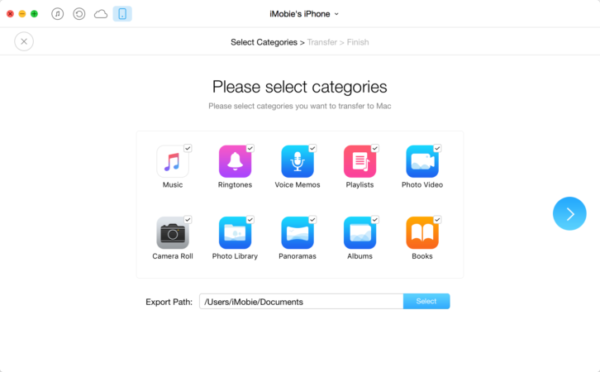Uncheck the Photo Library checkbox

coord(250,220)
